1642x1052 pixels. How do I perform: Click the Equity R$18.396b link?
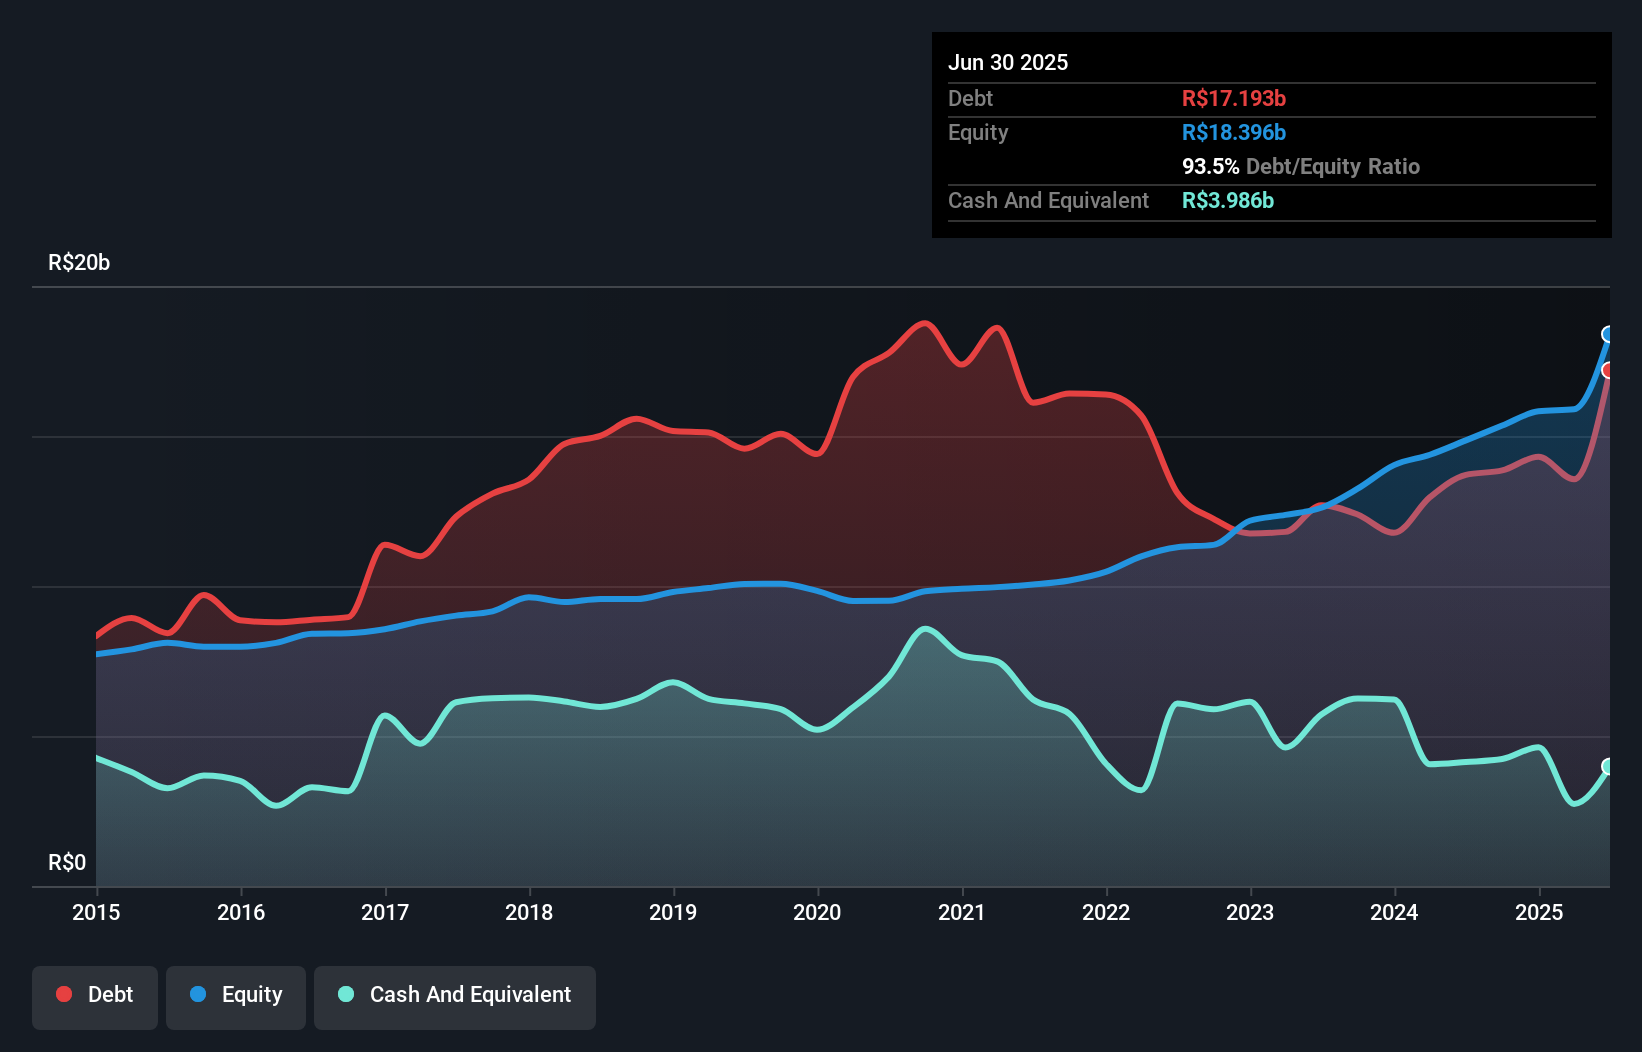(1234, 132)
